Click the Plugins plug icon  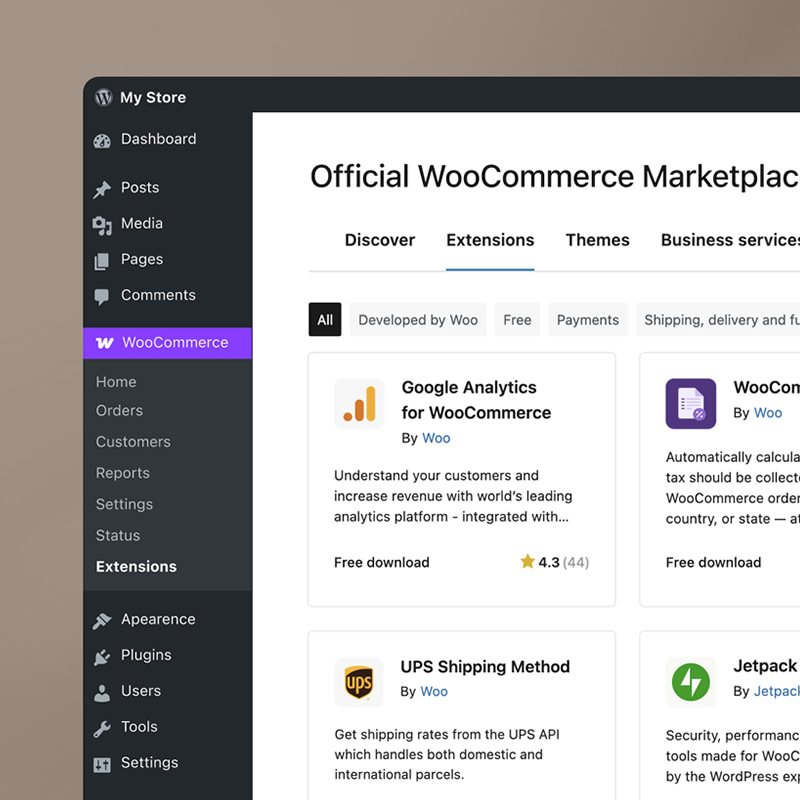pos(102,656)
